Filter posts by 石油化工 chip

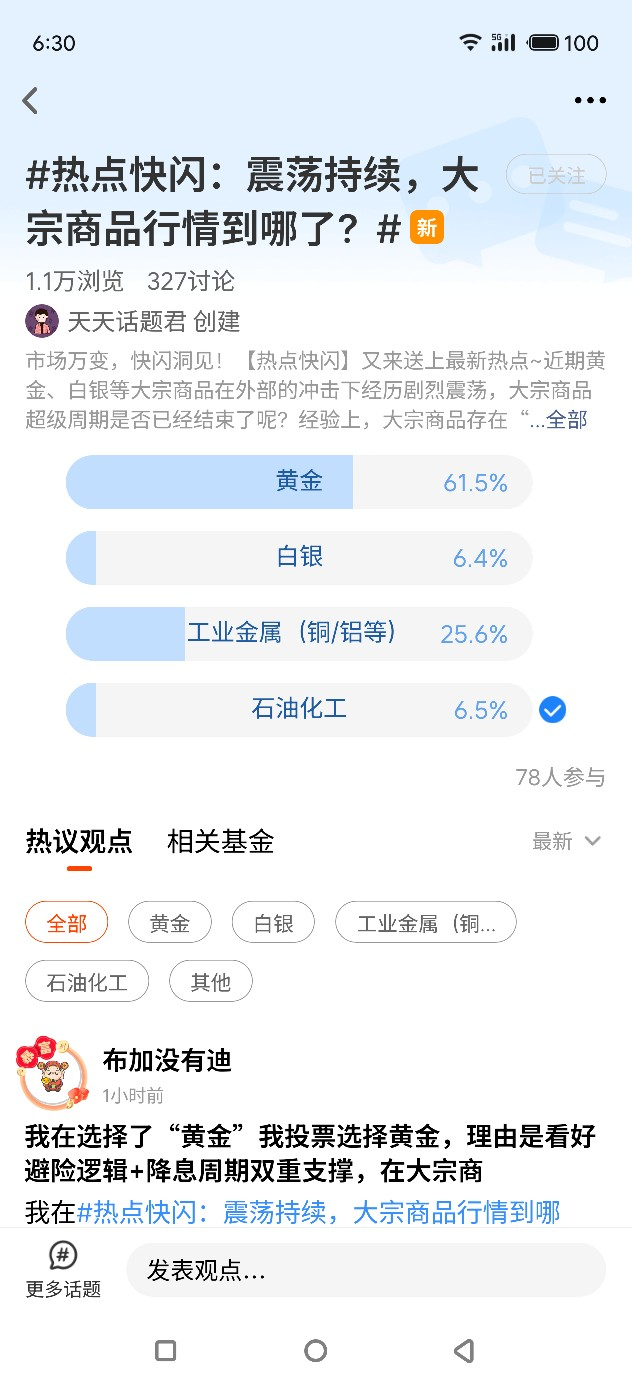(87, 982)
